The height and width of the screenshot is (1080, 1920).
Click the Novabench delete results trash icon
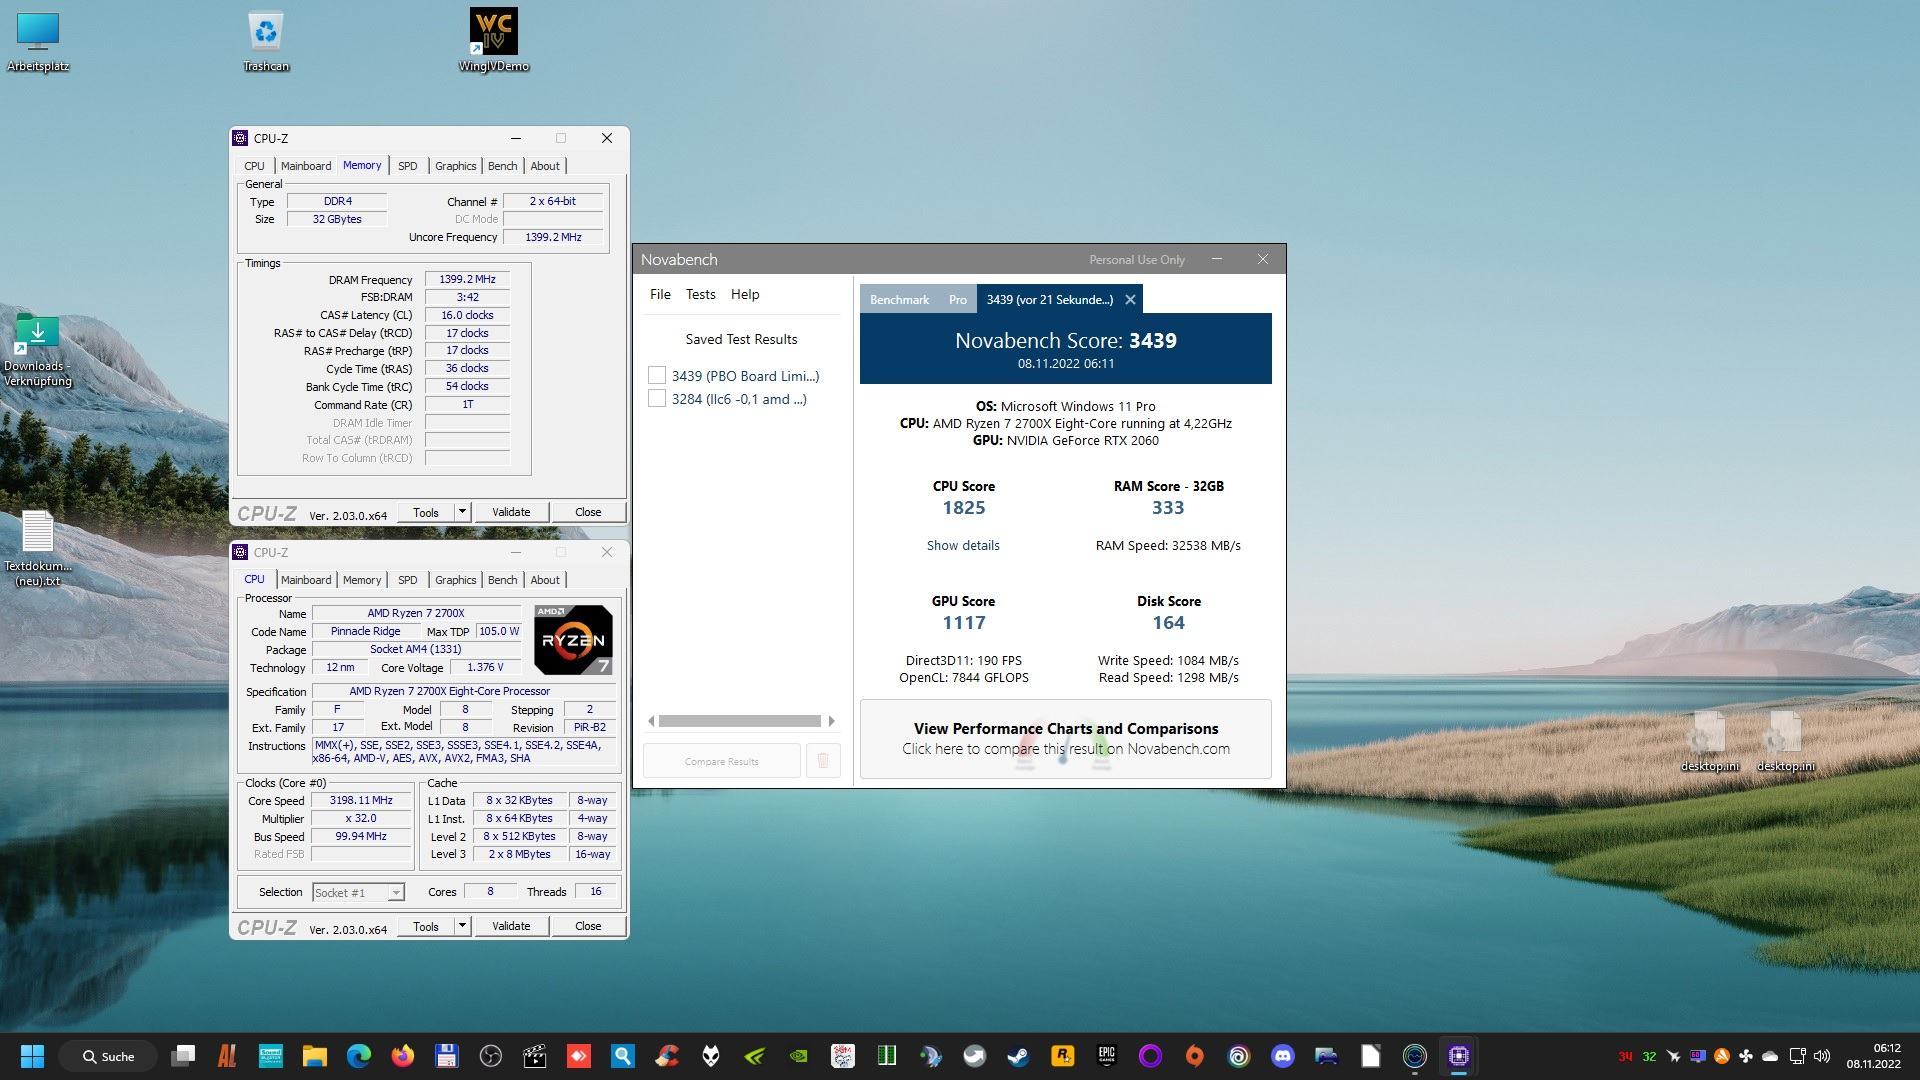[823, 761]
